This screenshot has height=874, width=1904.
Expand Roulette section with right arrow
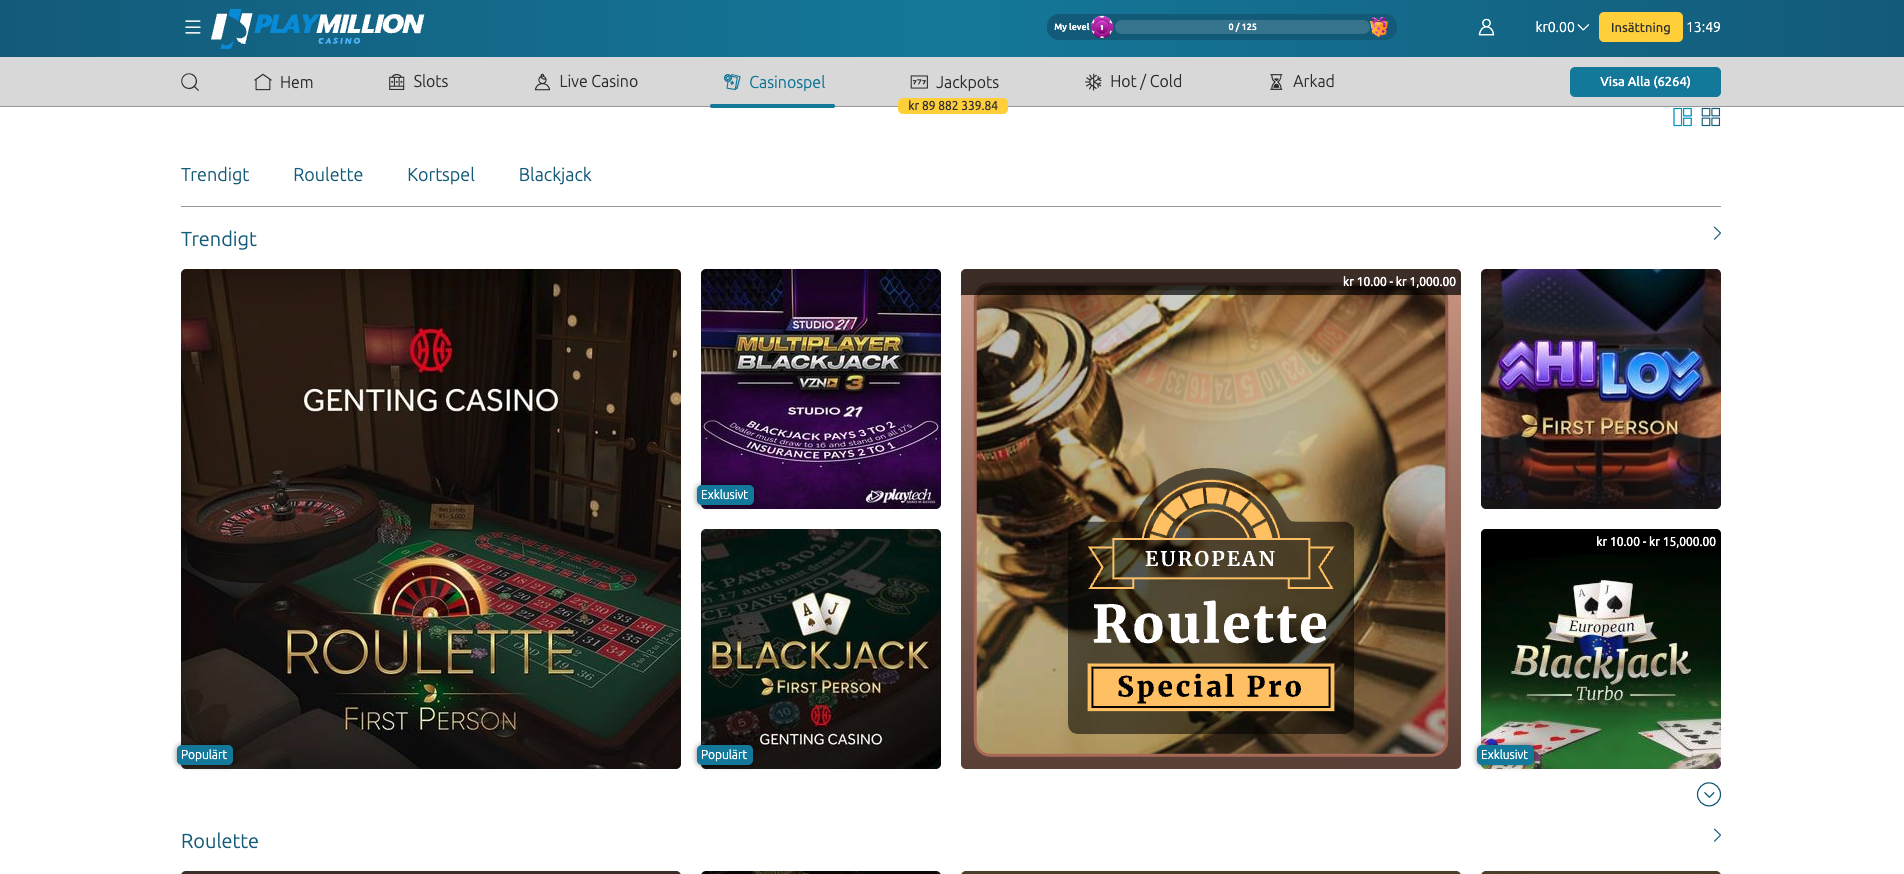[x=1717, y=835]
